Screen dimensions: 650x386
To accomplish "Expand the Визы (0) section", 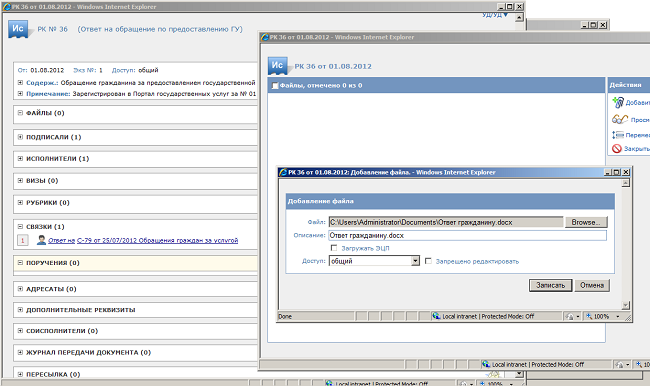I will pos(20,180).
